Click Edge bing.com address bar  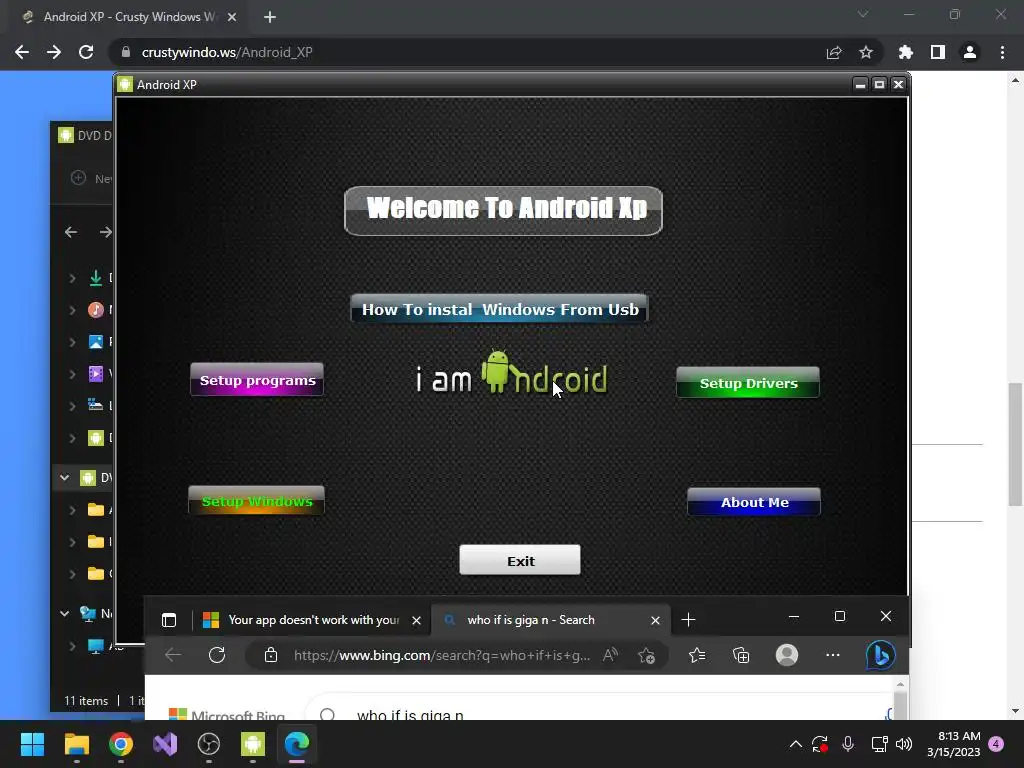pos(441,655)
